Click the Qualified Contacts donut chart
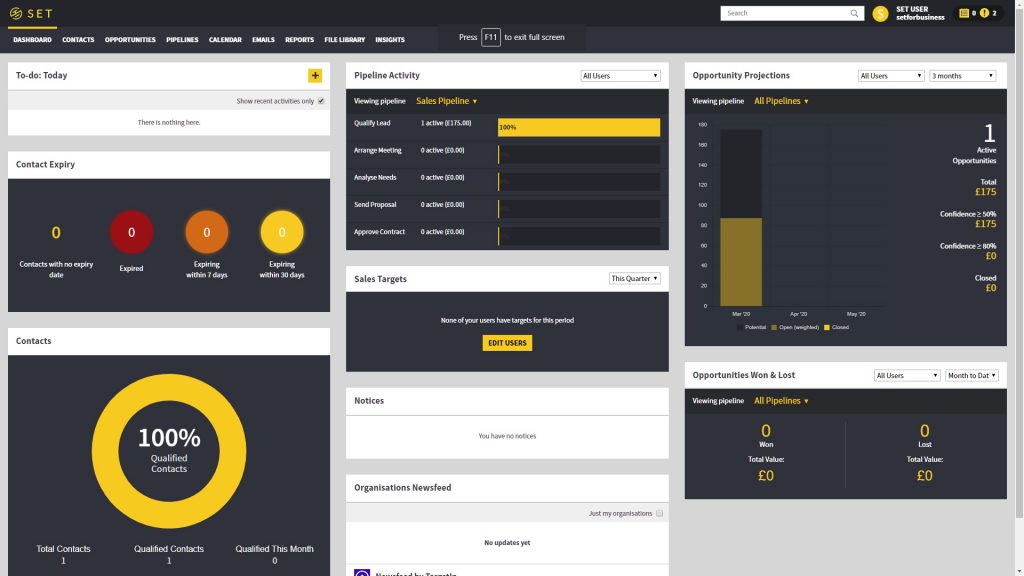Viewport: 1024px width, 576px height. click(169, 451)
